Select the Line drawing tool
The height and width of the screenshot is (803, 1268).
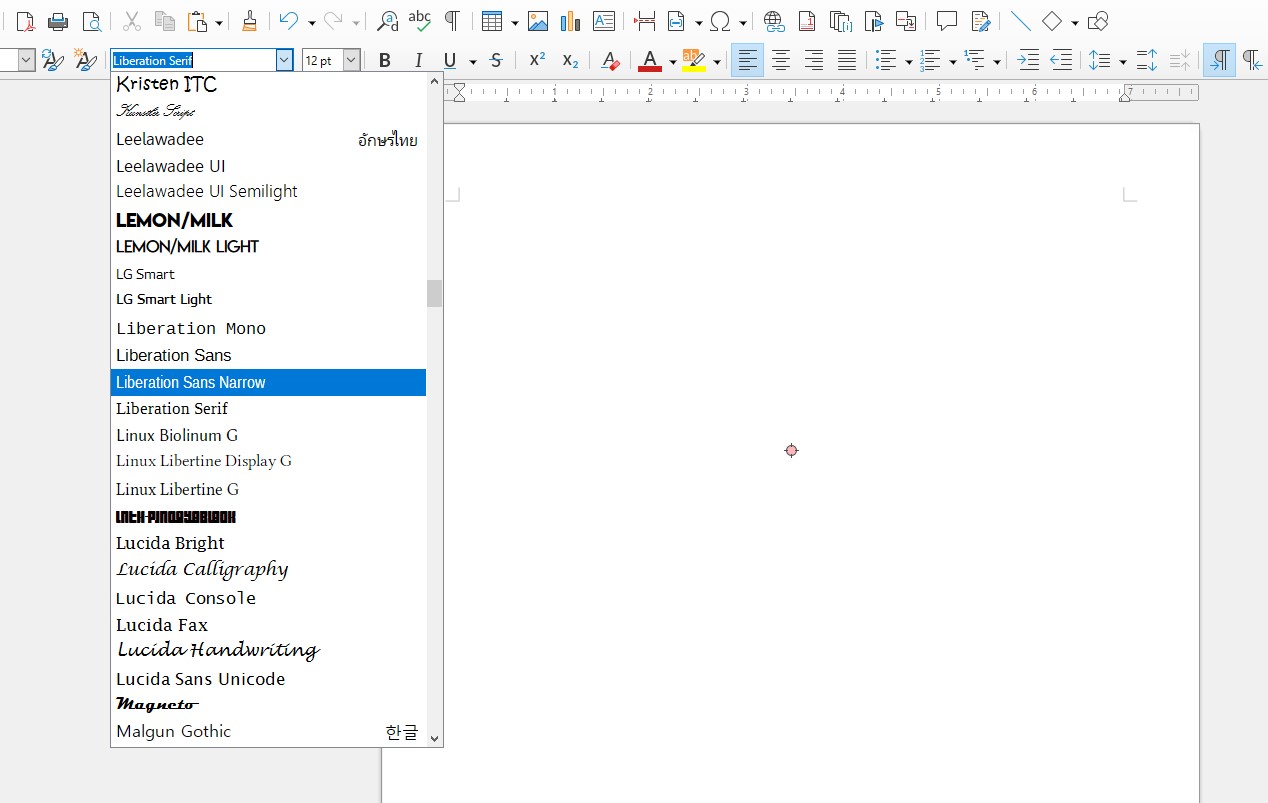click(1020, 21)
